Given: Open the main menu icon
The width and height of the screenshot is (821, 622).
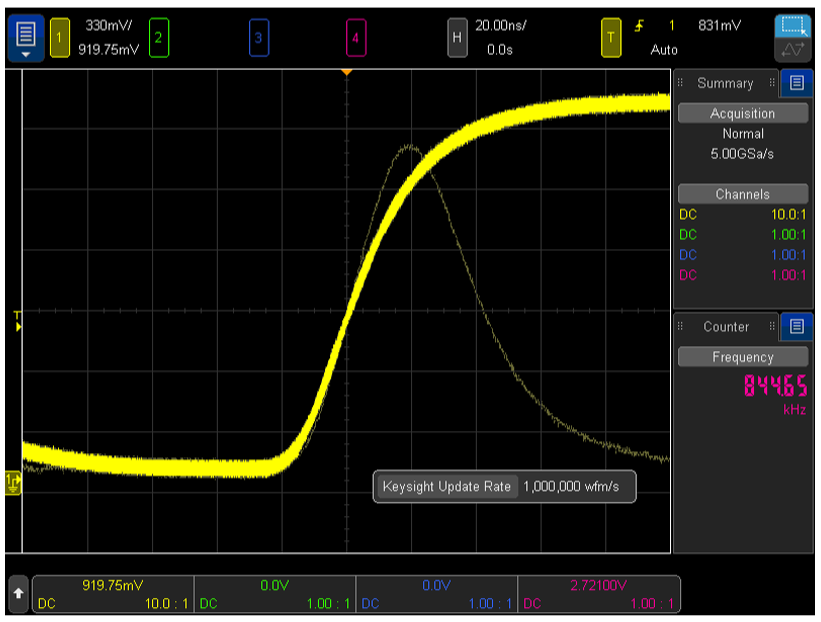Looking at the screenshot, I should (x=26, y=38).
